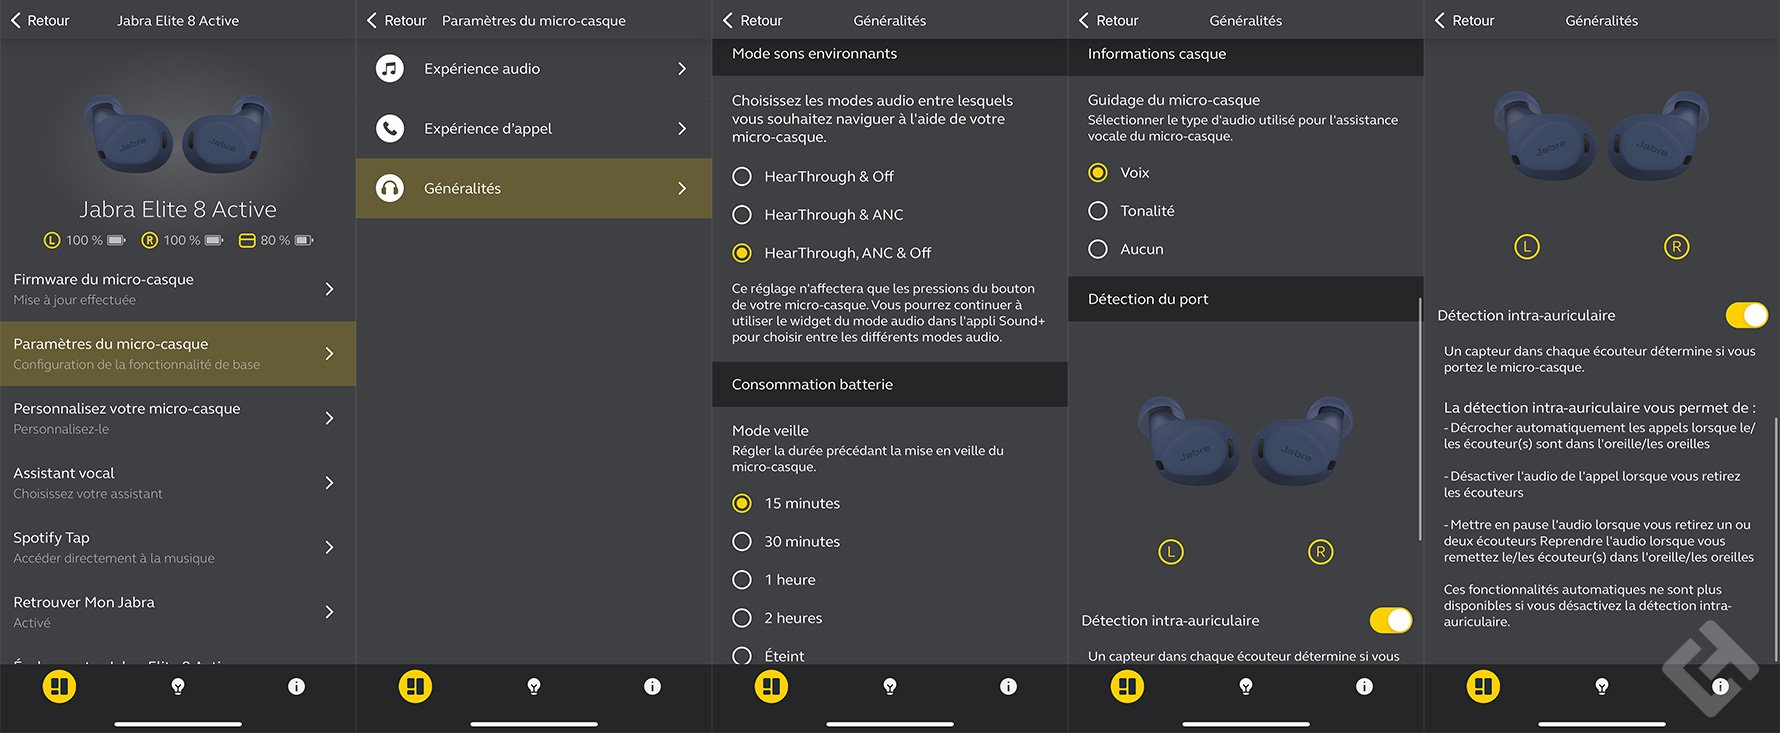Tap the L marker under Détection du port earbuds
Viewport: 1780px width, 733px height.
(1171, 552)
